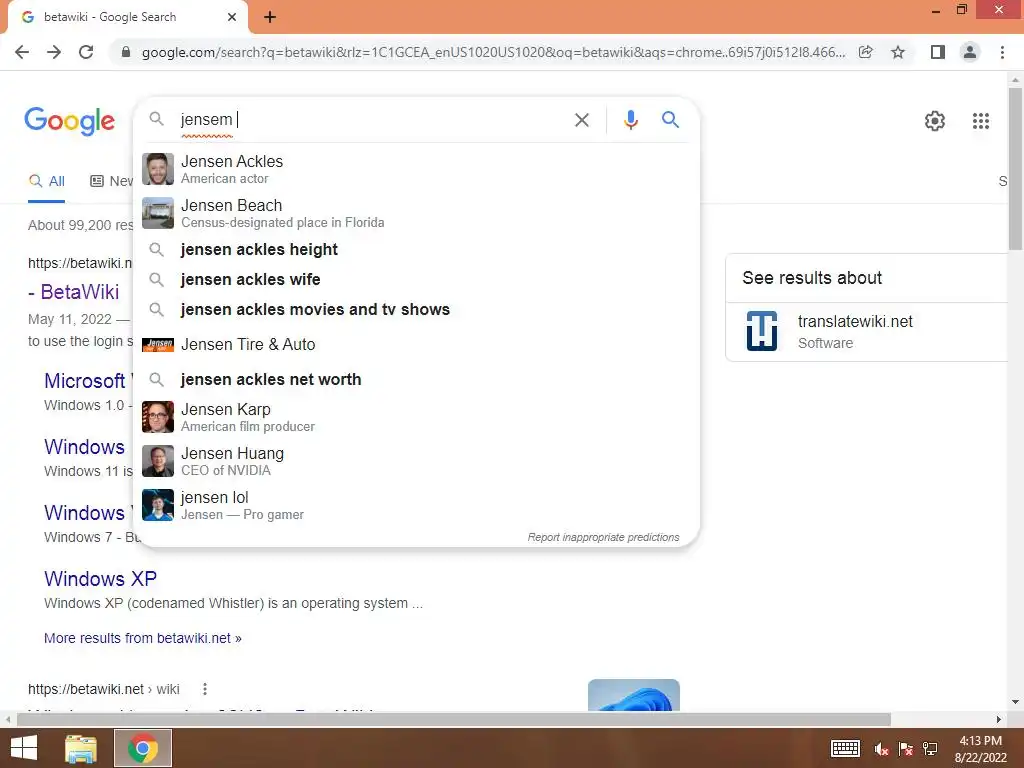Screen dimensions: 1024x768
Task: Open Action Center flag icon
Action: tap(906, 749)
